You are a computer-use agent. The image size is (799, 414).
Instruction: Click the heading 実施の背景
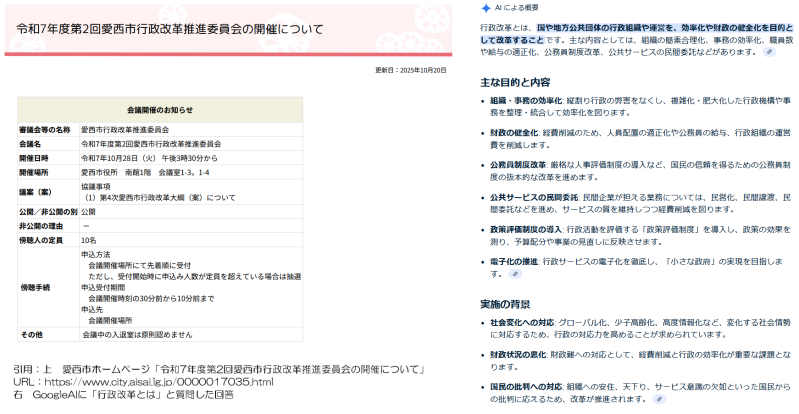coord(505,304)
